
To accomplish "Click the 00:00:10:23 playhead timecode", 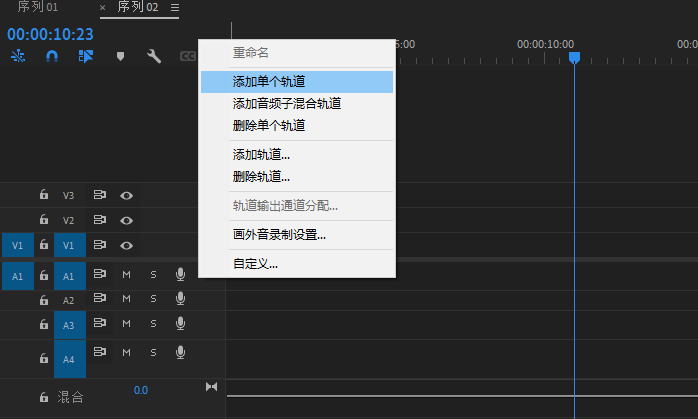I will click(50, 33).
